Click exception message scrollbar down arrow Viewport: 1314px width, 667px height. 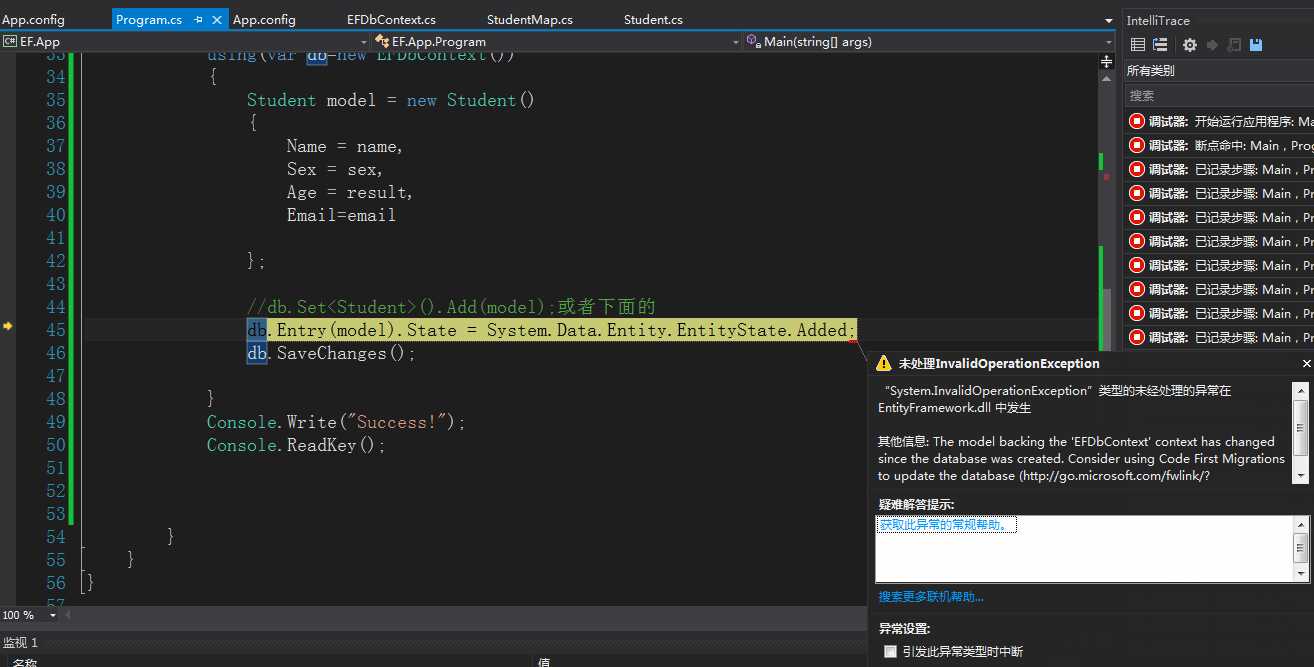click(1301, 477)
